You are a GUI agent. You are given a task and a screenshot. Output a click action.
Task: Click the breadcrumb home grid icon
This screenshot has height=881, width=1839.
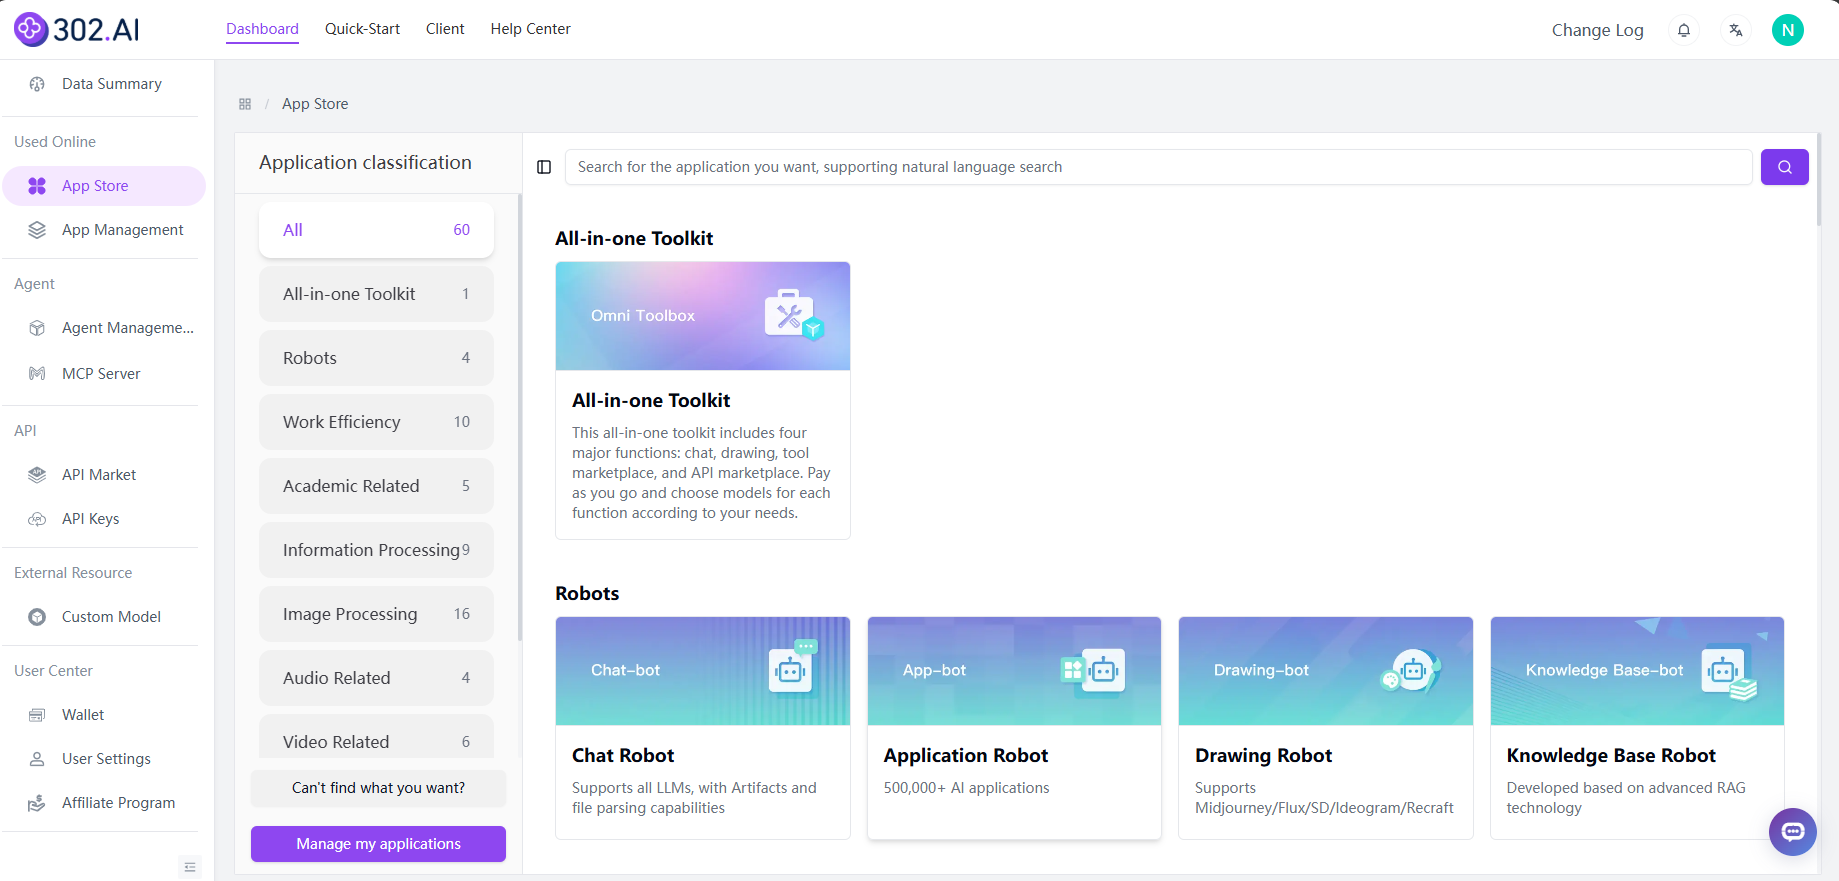[x=245, y=104]
